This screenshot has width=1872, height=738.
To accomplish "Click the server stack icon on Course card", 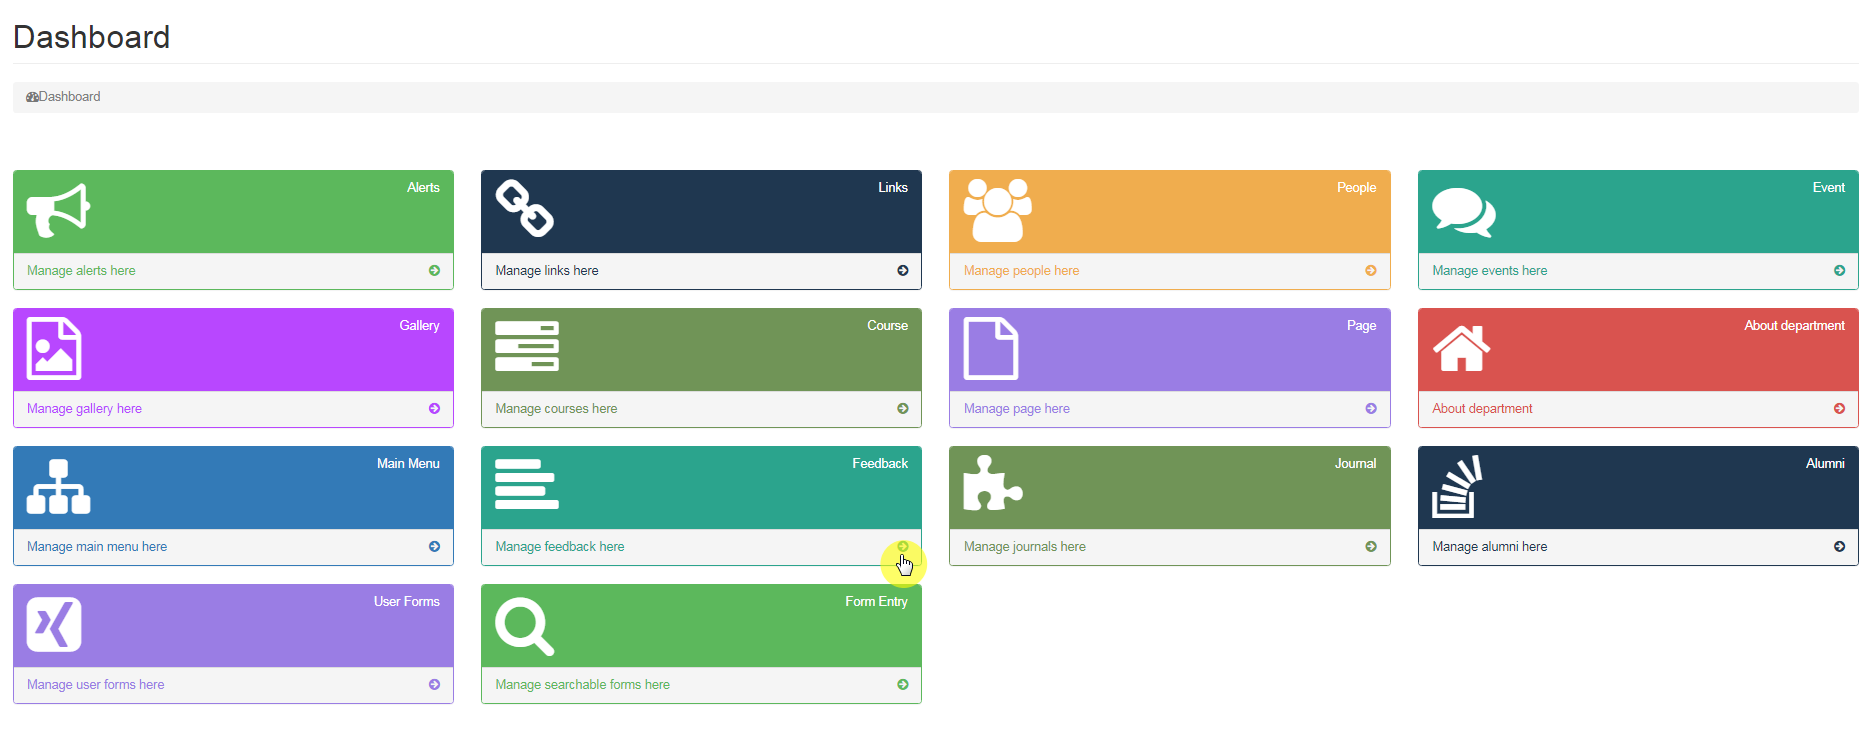I will 527,347.
